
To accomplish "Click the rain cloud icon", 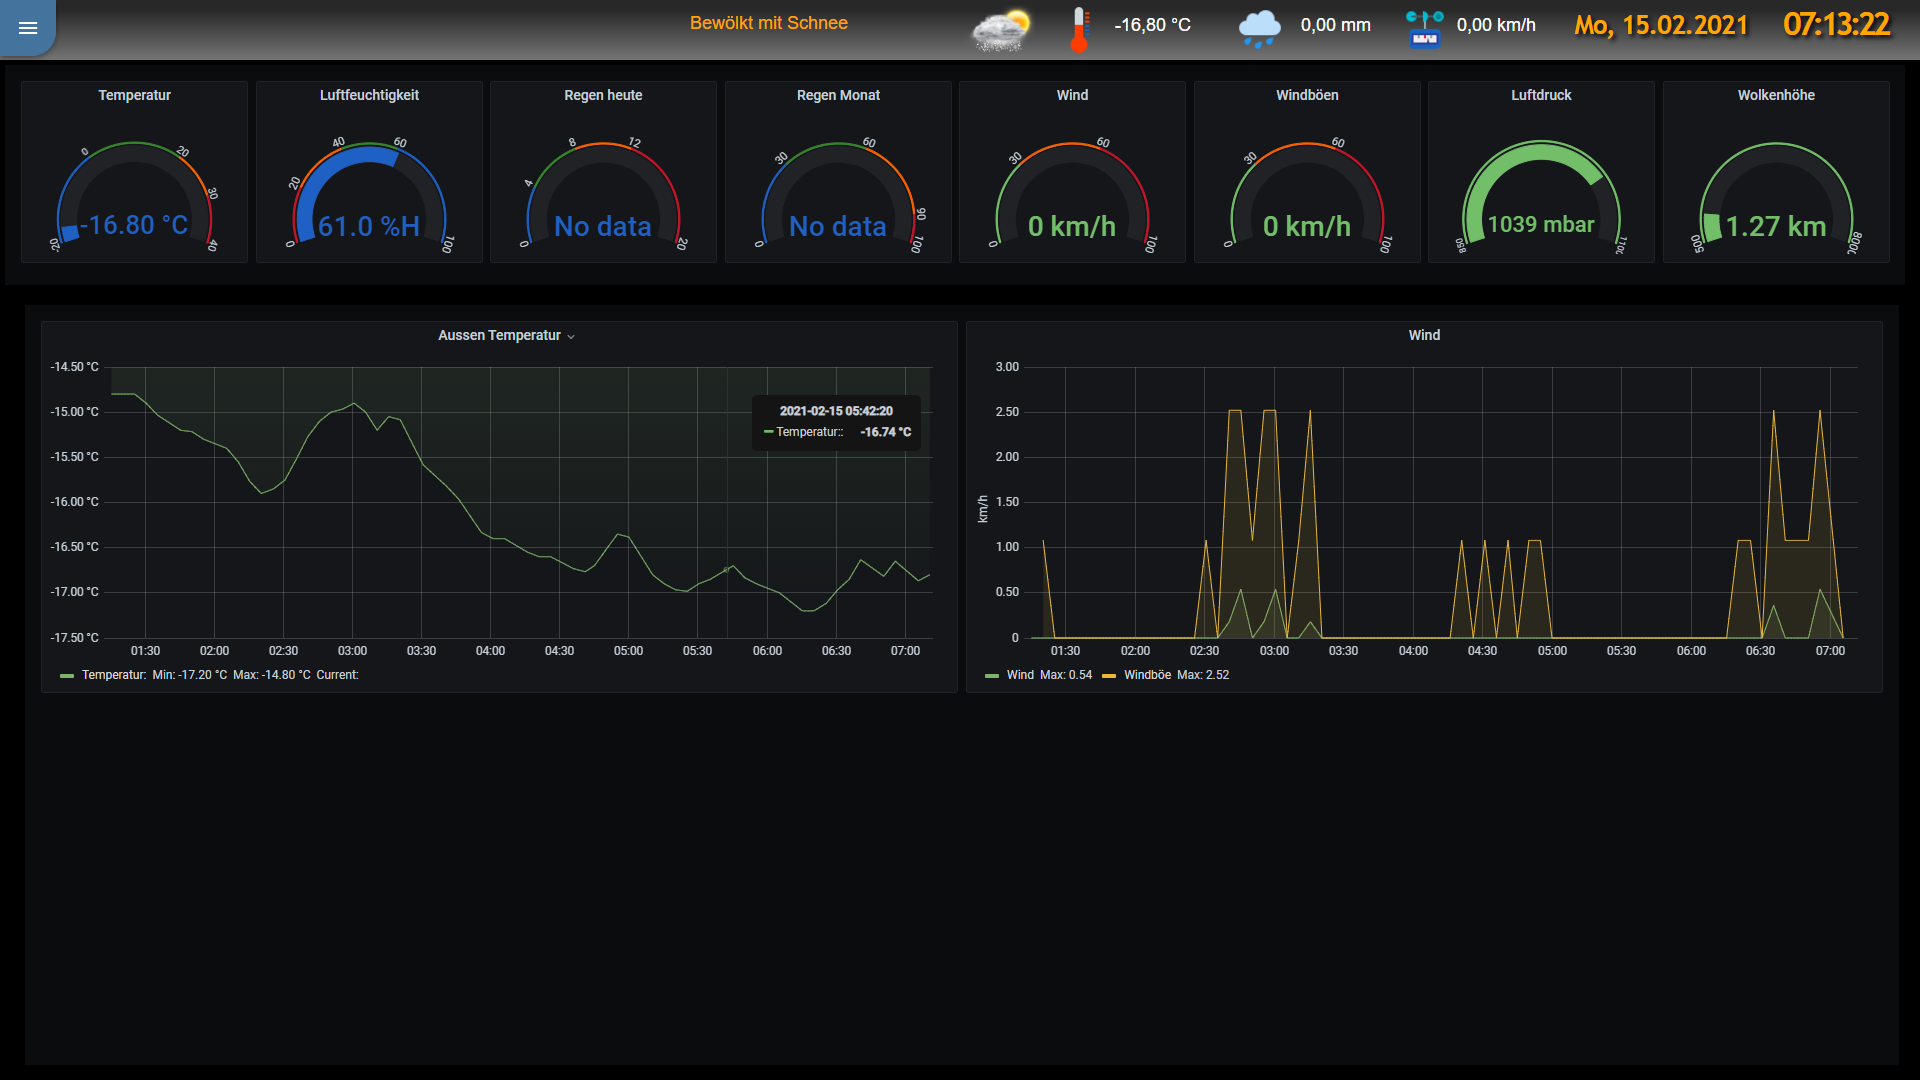I will (x=1259, y=28).
